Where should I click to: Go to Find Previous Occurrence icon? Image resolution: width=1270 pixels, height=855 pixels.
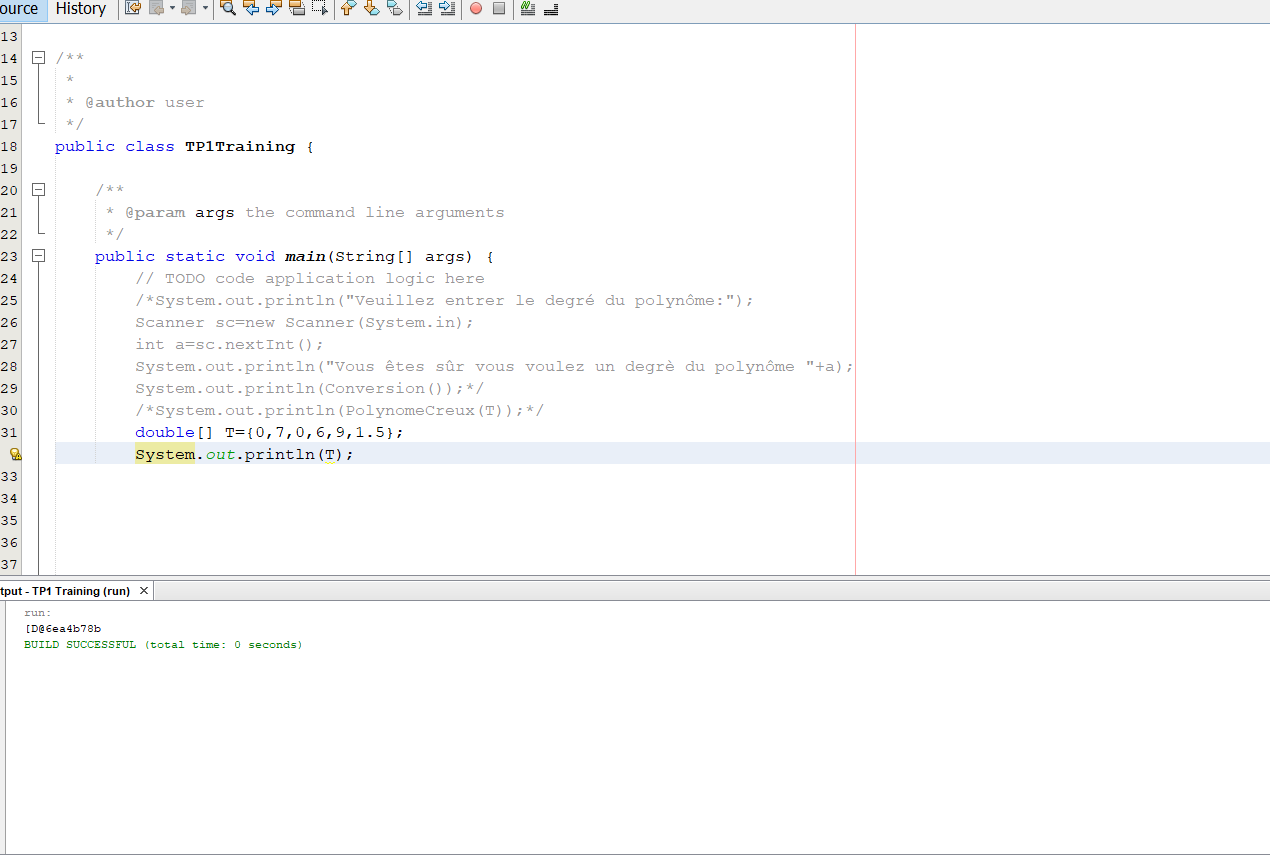[x=251, y=9]
